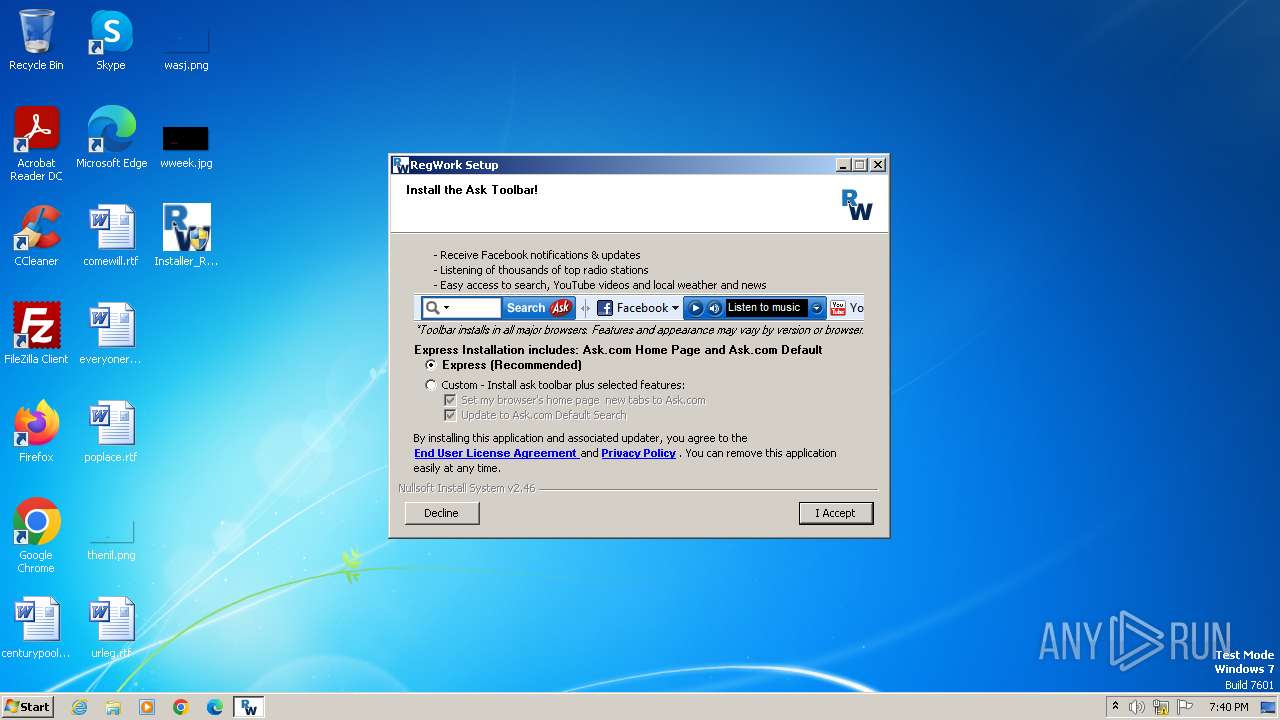
Task: Open Chrome from the taskbar
Action: coord(181,707)
